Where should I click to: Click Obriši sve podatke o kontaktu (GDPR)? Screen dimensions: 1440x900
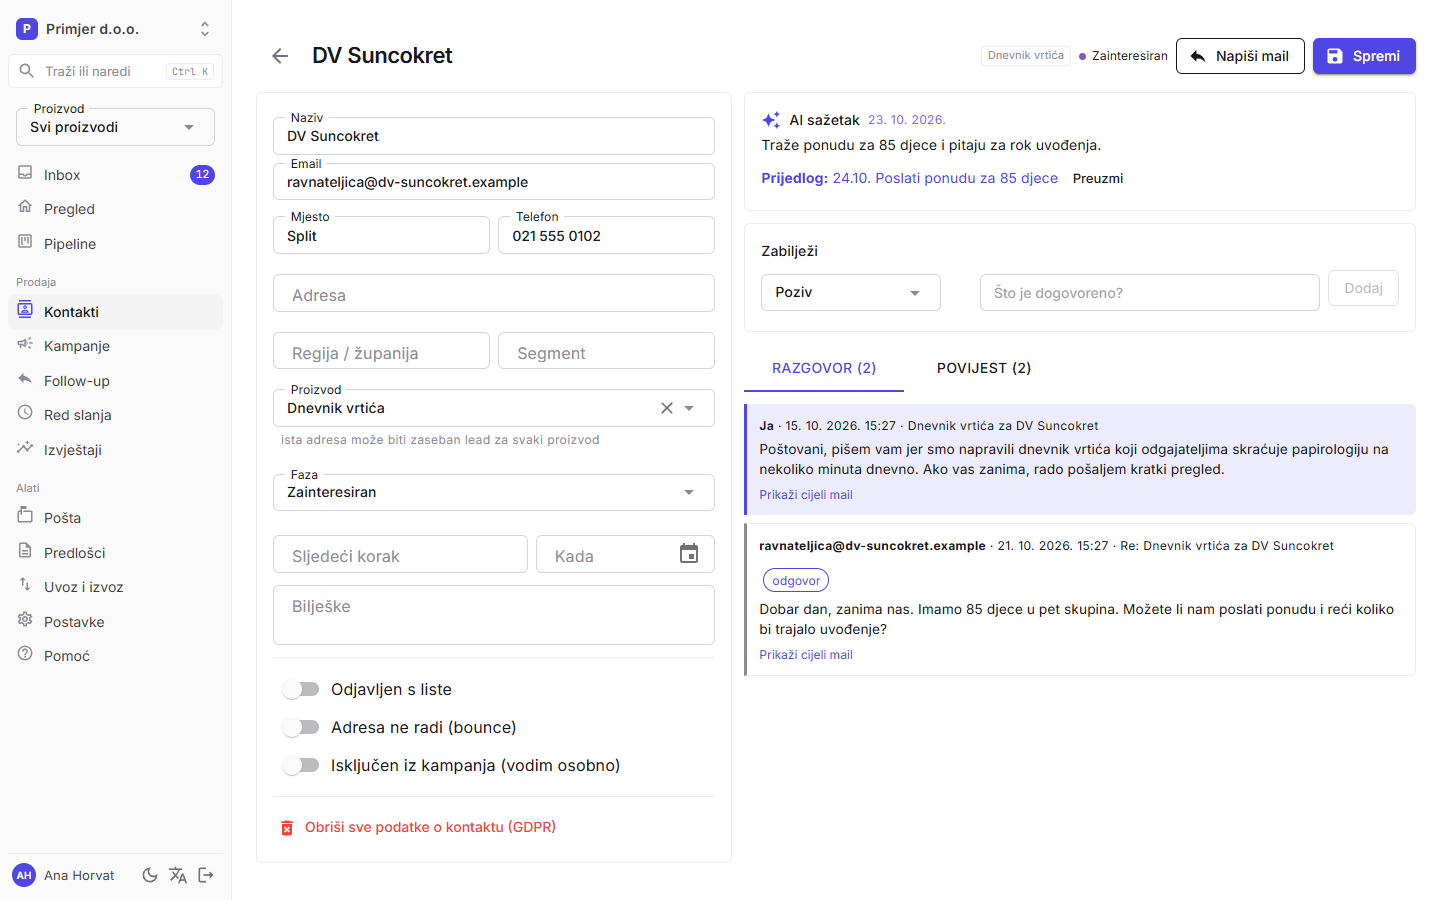point(418,827)
